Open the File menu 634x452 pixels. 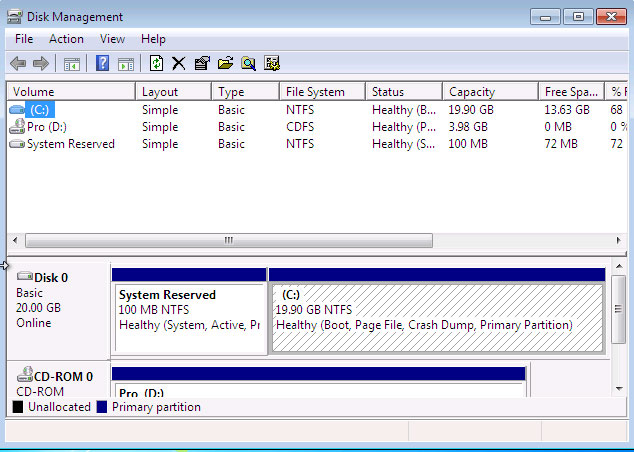pyautogui.click(x=24, y=39)
